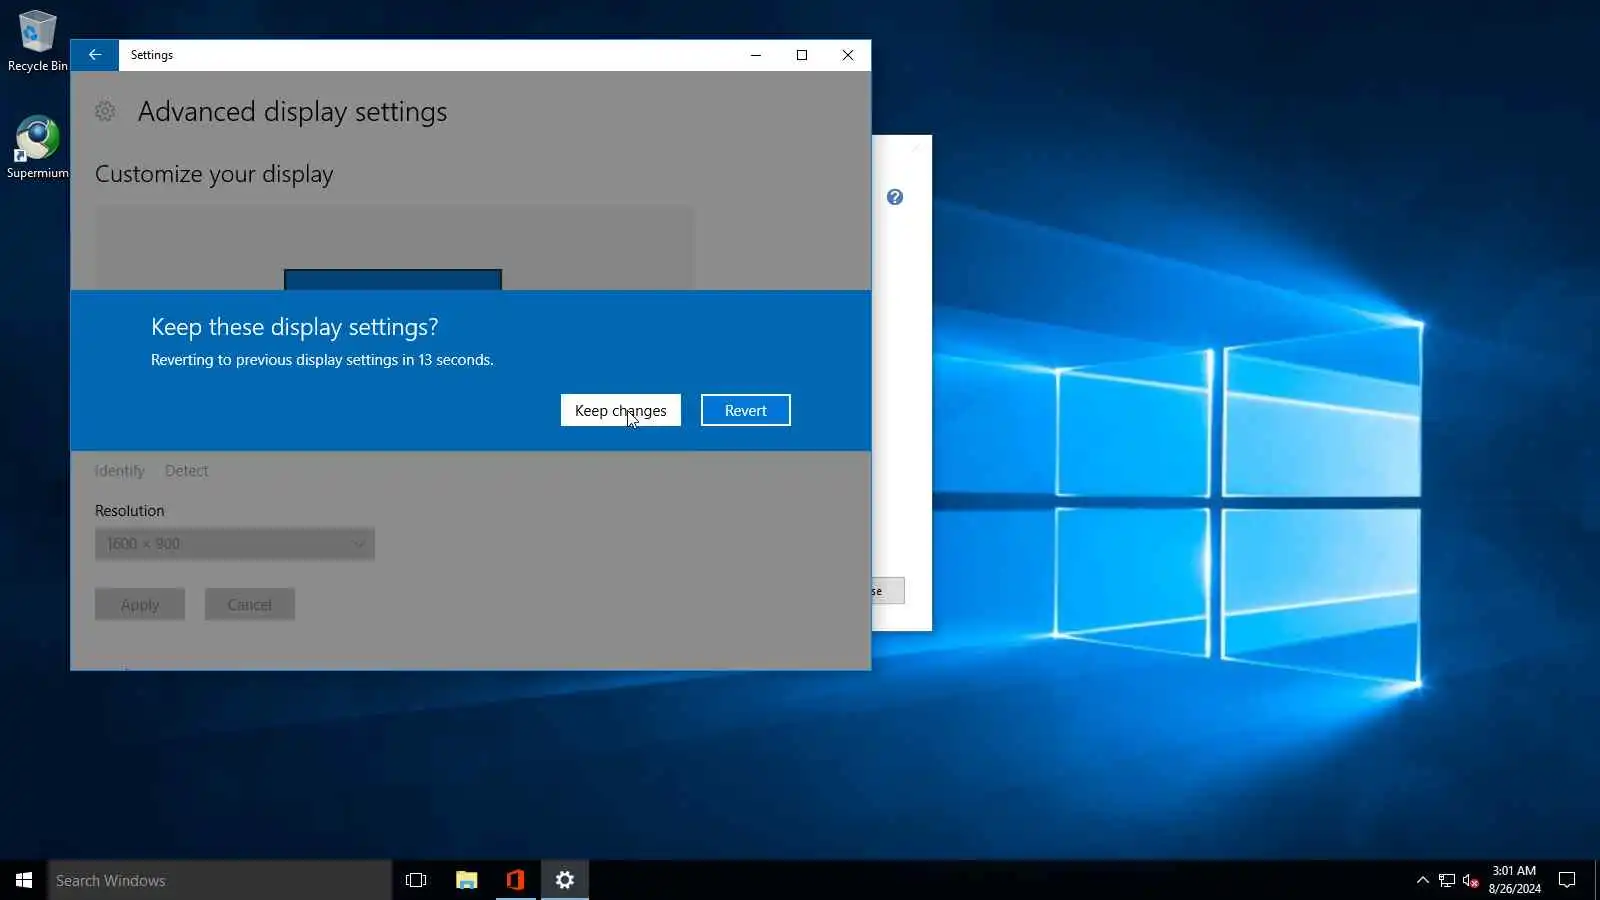Click Search Windows box on taskbar
Viewport: 1600px width, 900px height.
pos(220,880)
